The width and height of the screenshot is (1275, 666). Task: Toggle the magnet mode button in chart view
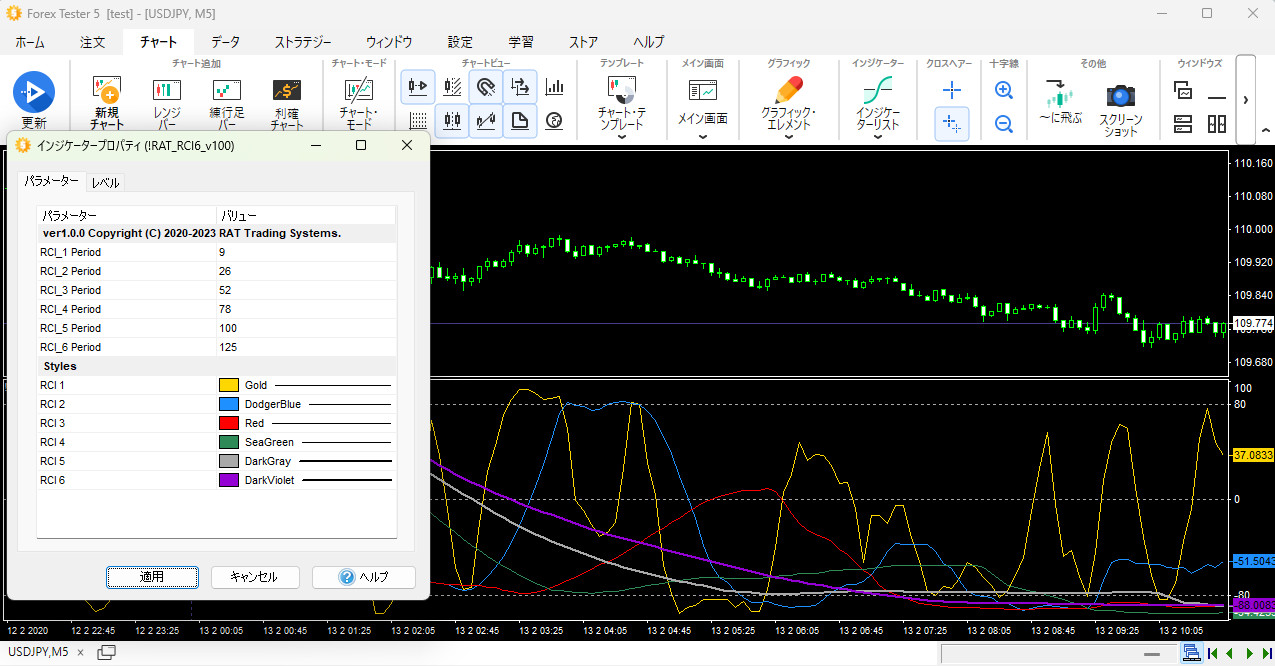486,87
